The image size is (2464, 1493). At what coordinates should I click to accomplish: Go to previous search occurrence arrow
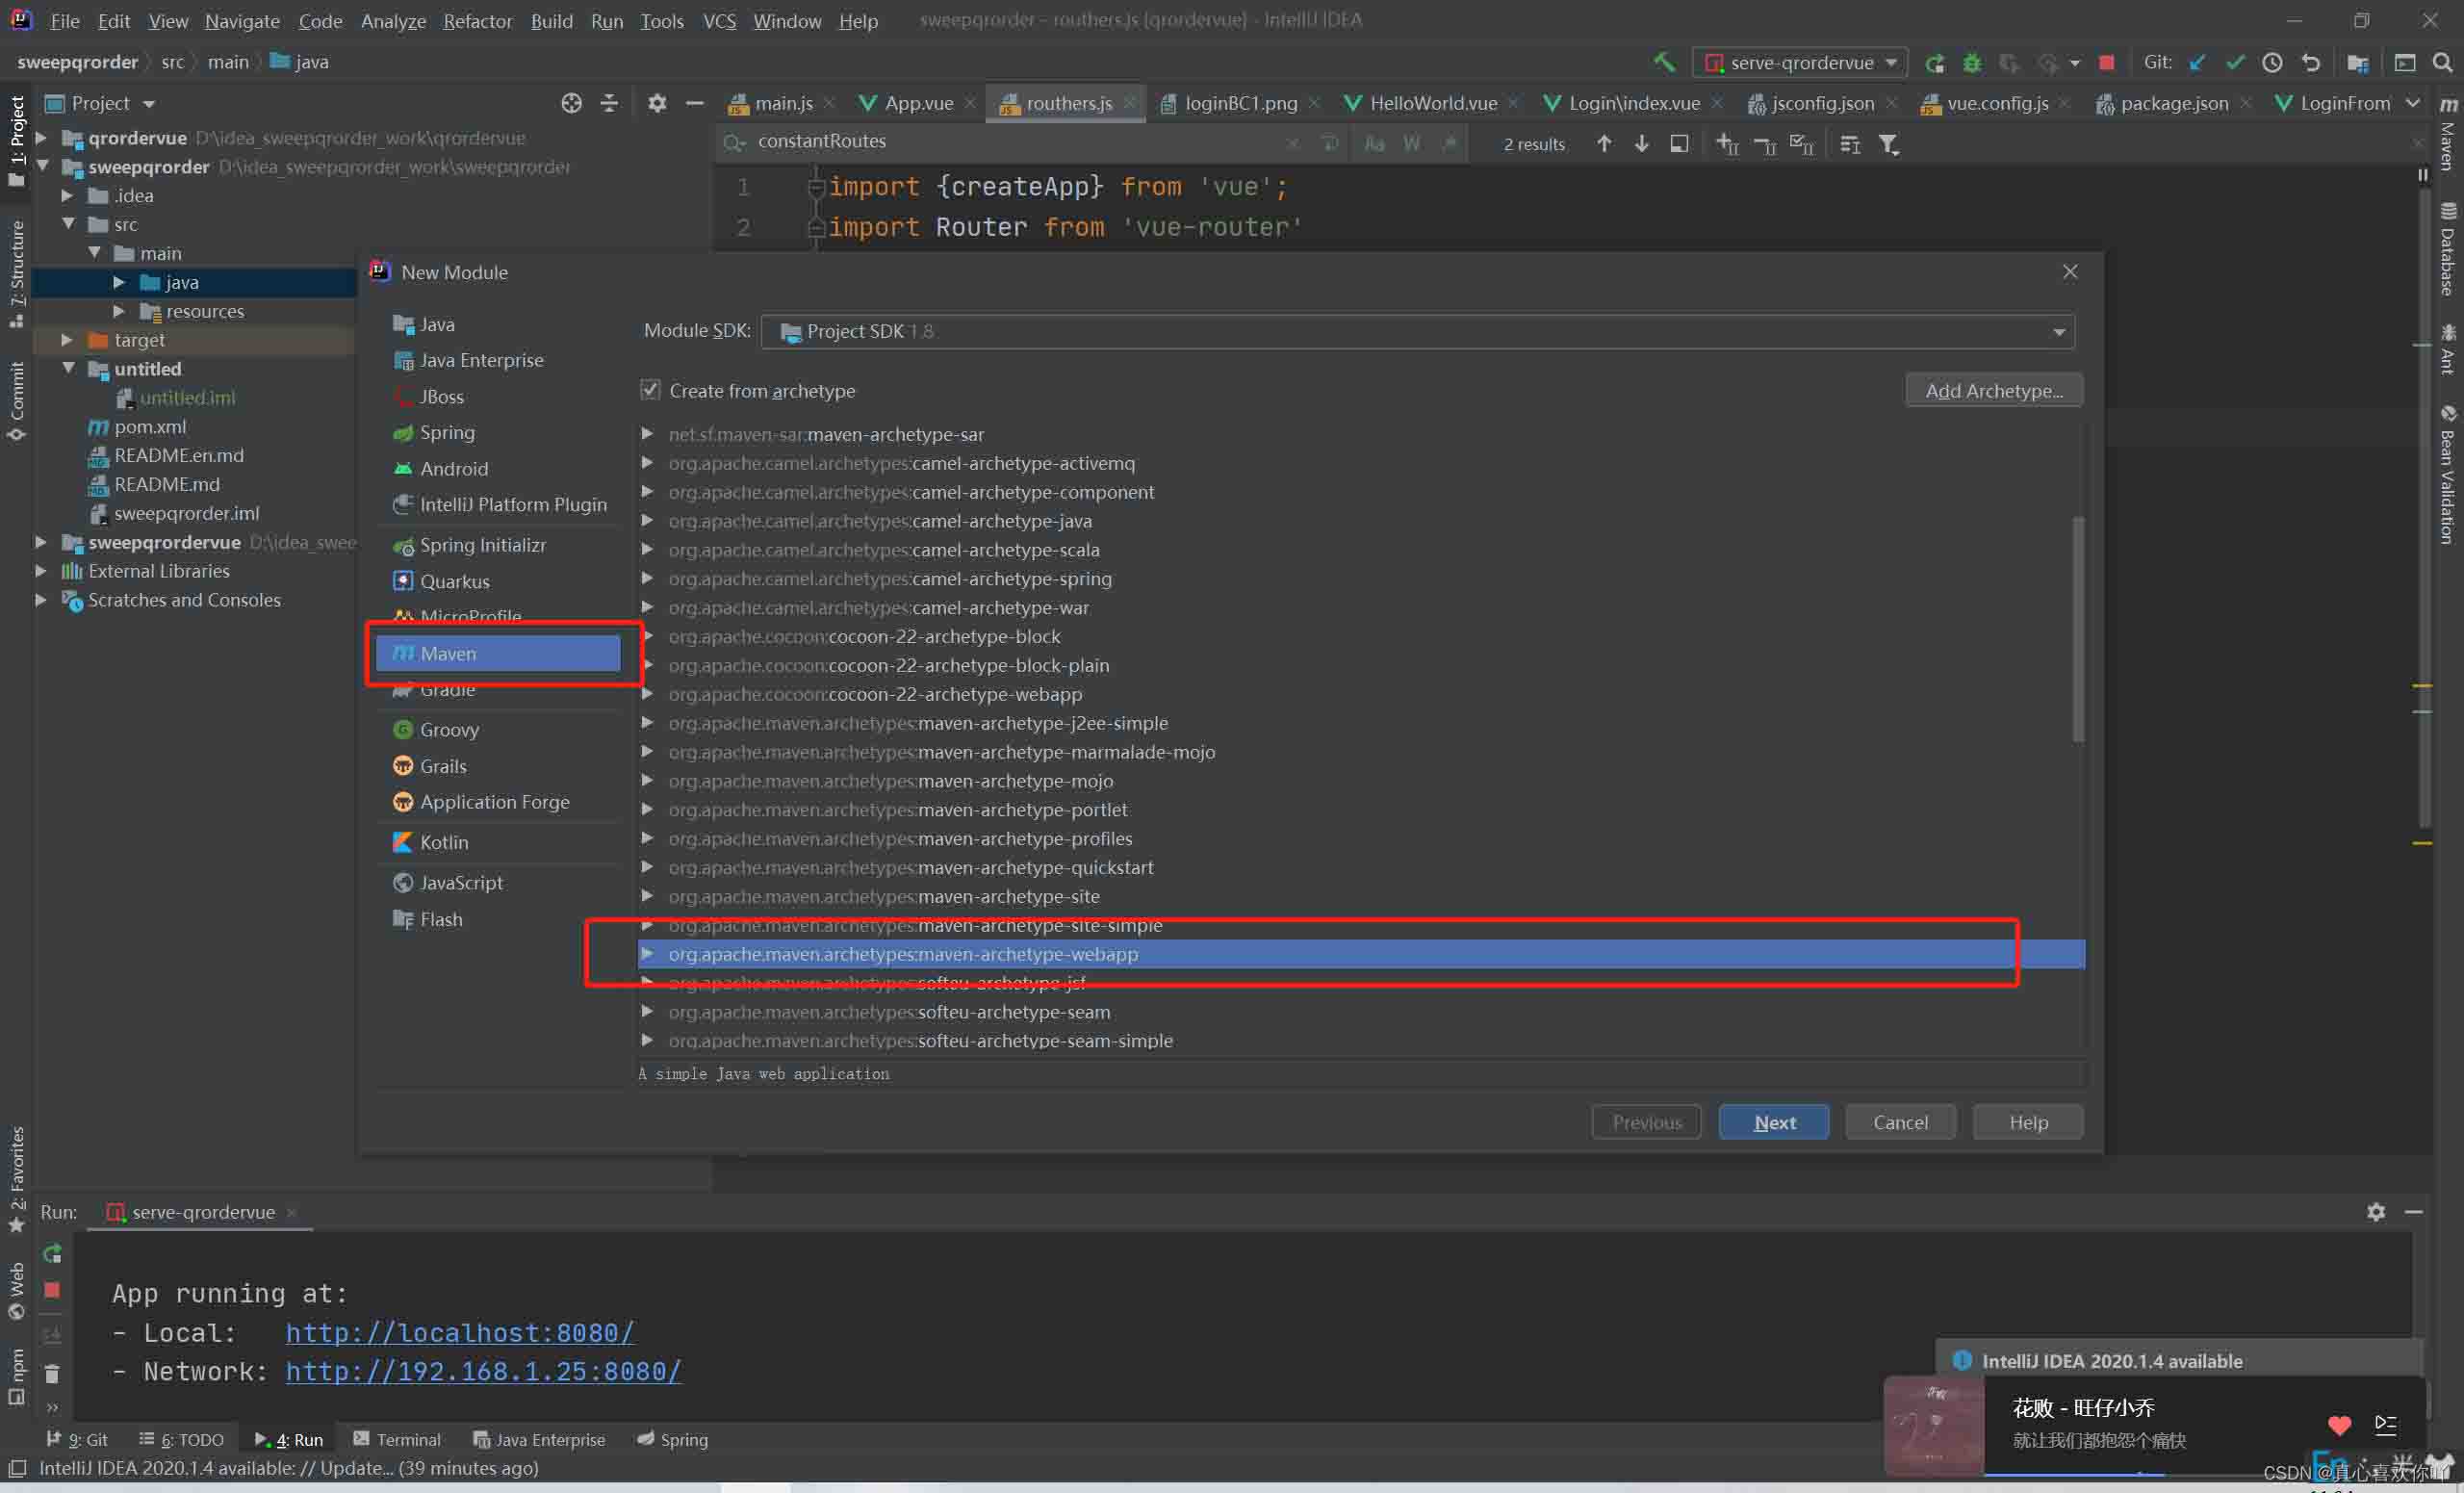1604,144
